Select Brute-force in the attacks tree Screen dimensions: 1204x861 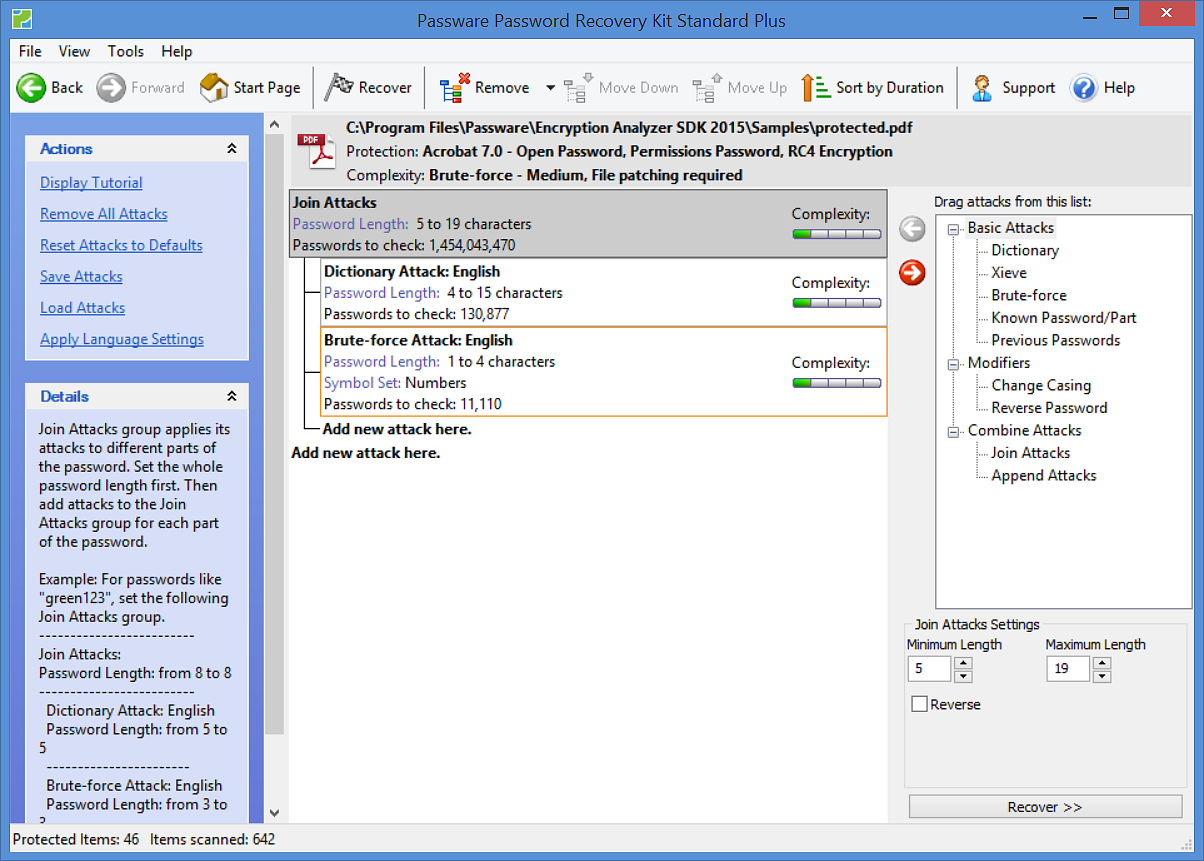click(x=1029, y=295)
